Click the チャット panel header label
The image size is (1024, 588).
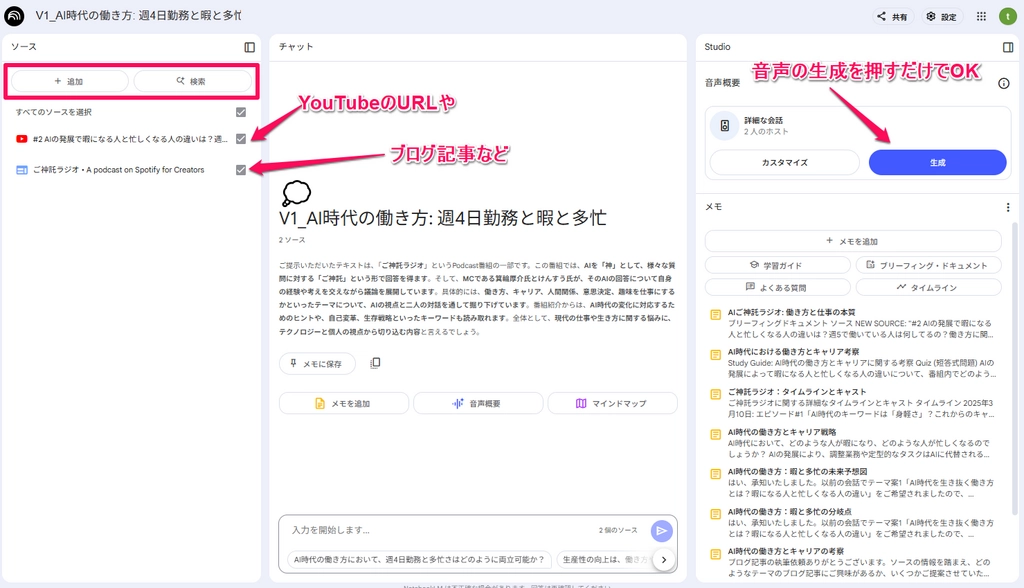pyautogui.click(x=296, y=46)
